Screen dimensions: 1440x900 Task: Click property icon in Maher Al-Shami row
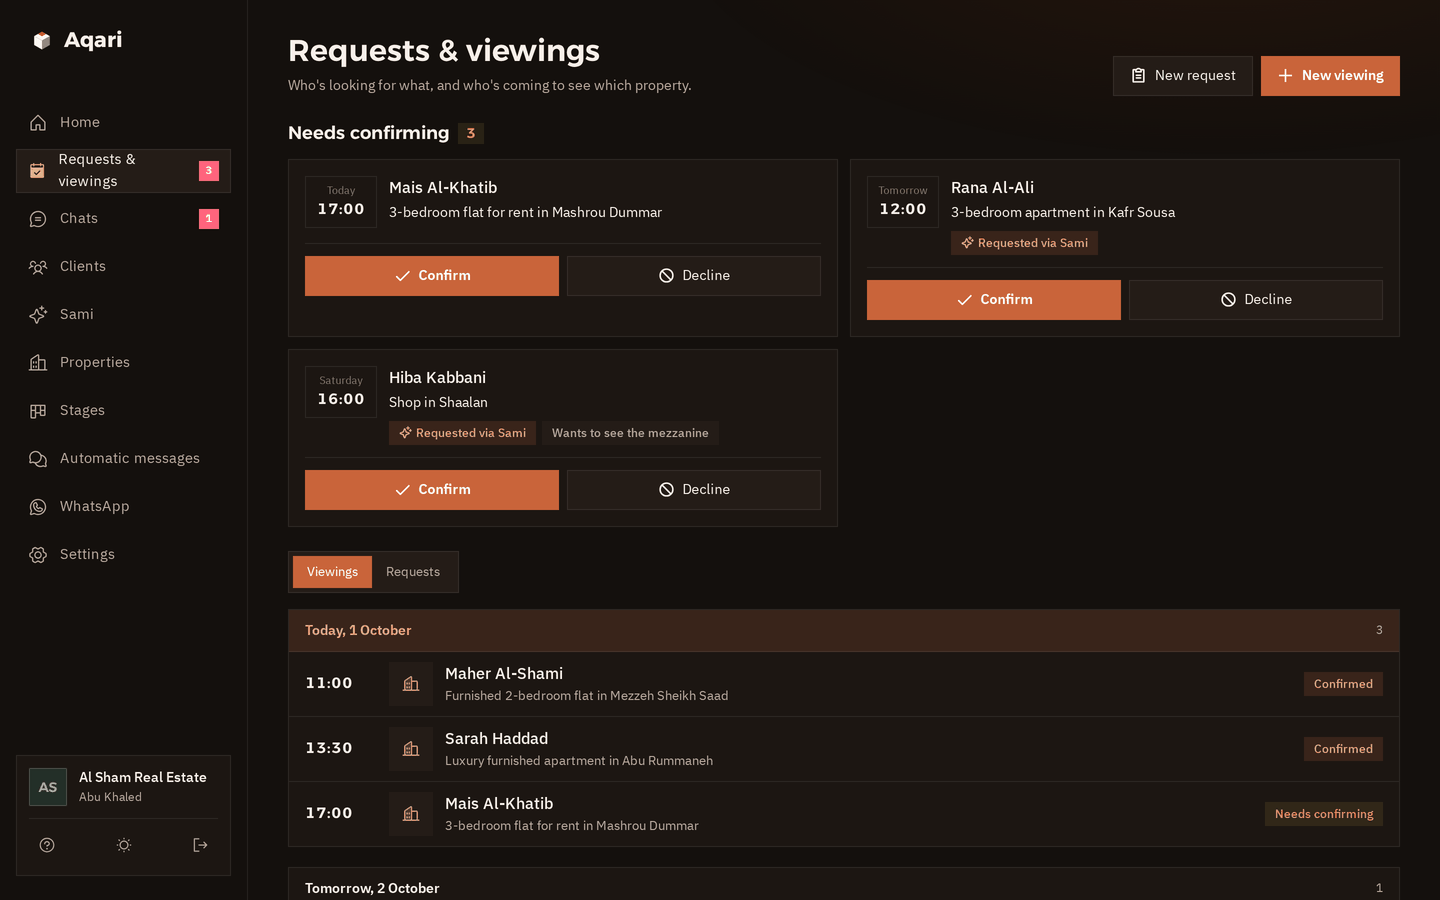411,684
